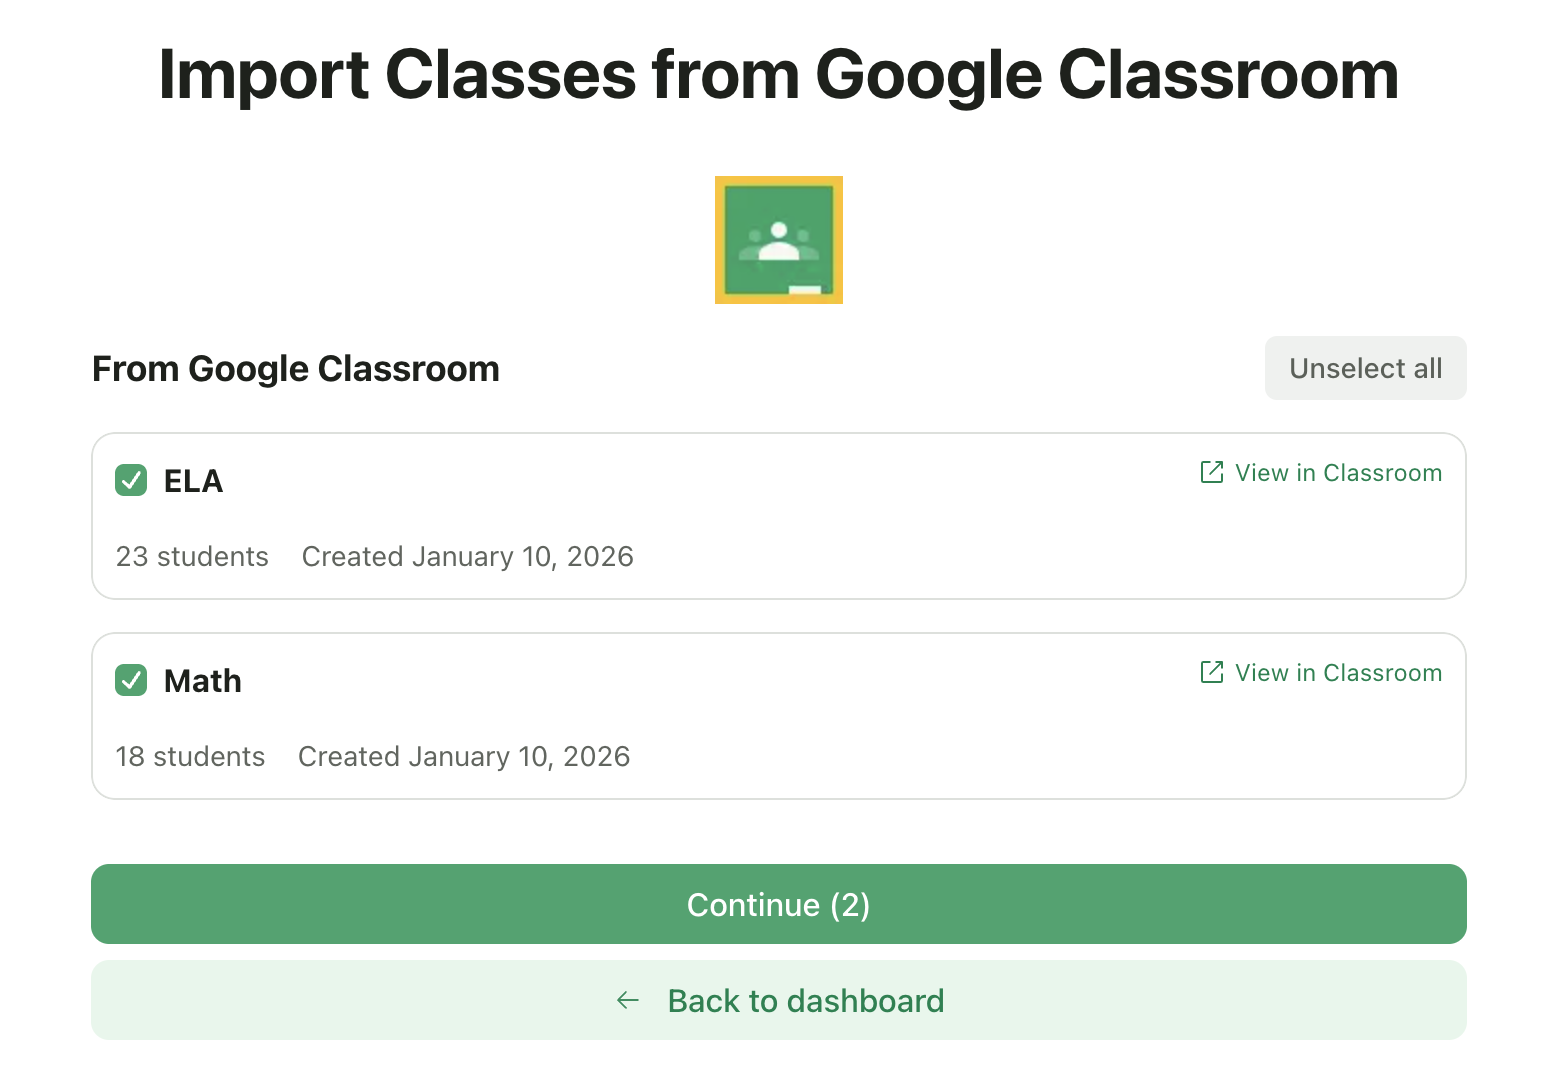
Task: Click the From Google Classroom heading
Action: (x=296, y=368)
